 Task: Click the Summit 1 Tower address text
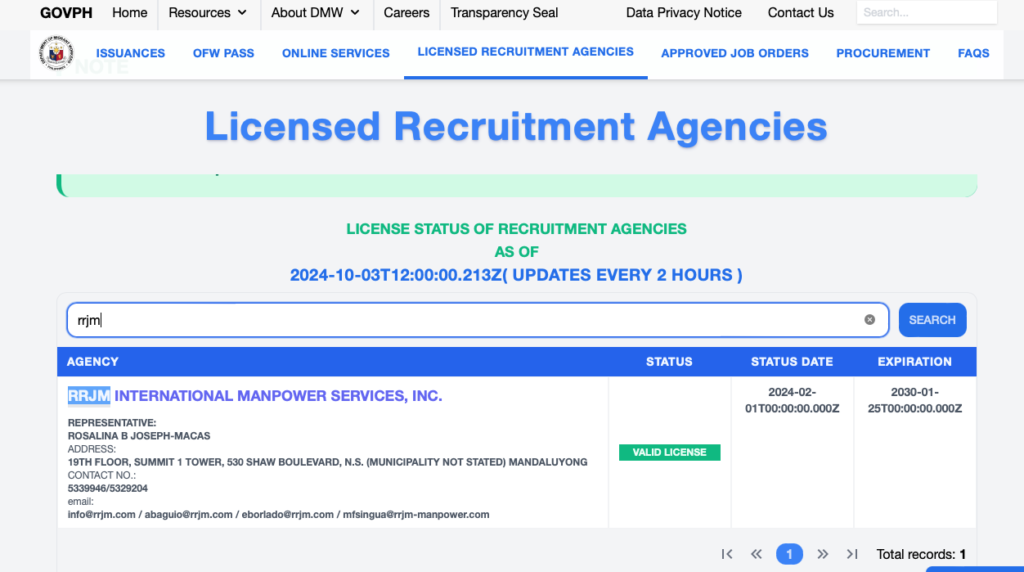[327, 462]
